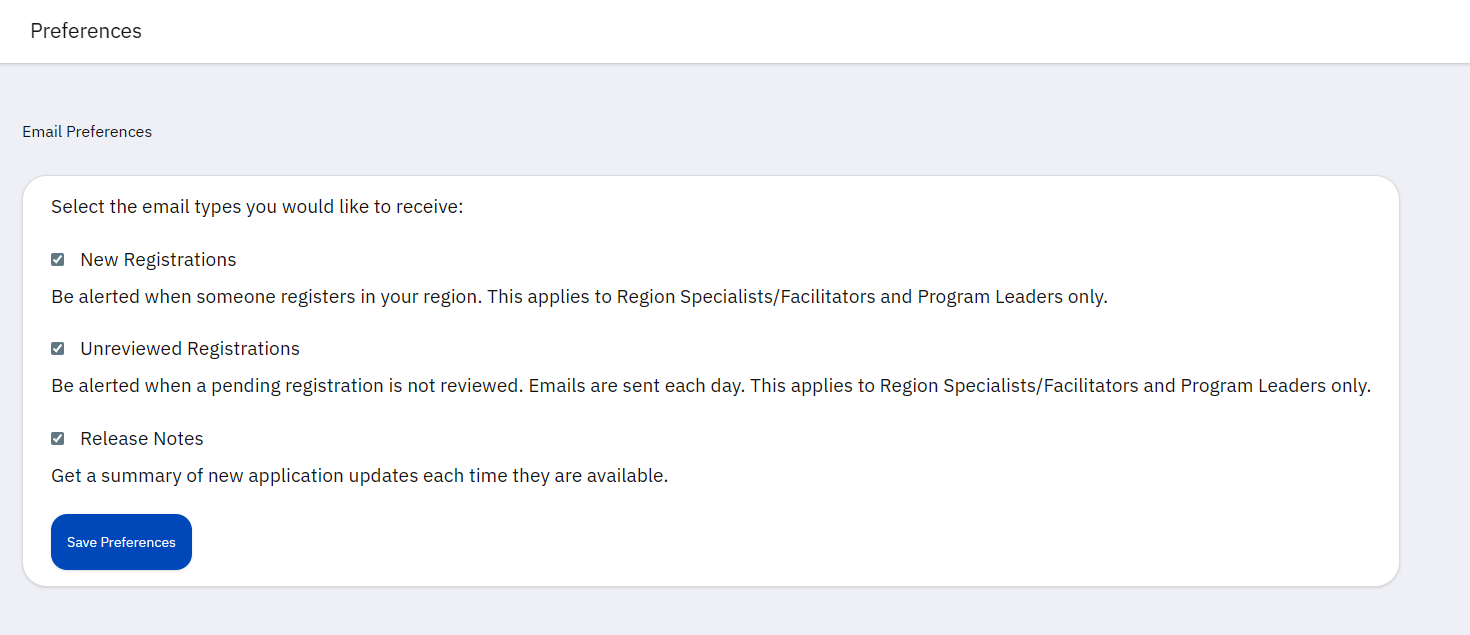Toggle the Release Notes checkbox off
1470x635 pixels.
click(x=57, y=438)
